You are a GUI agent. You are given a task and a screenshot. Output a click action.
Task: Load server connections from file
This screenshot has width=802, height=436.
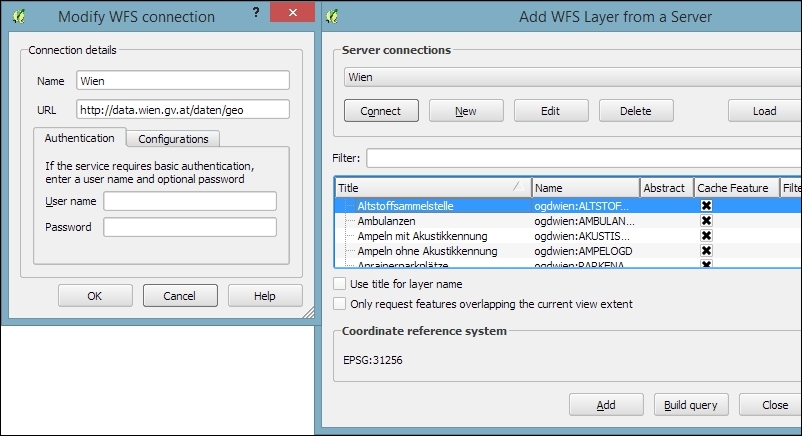[765, 111]
